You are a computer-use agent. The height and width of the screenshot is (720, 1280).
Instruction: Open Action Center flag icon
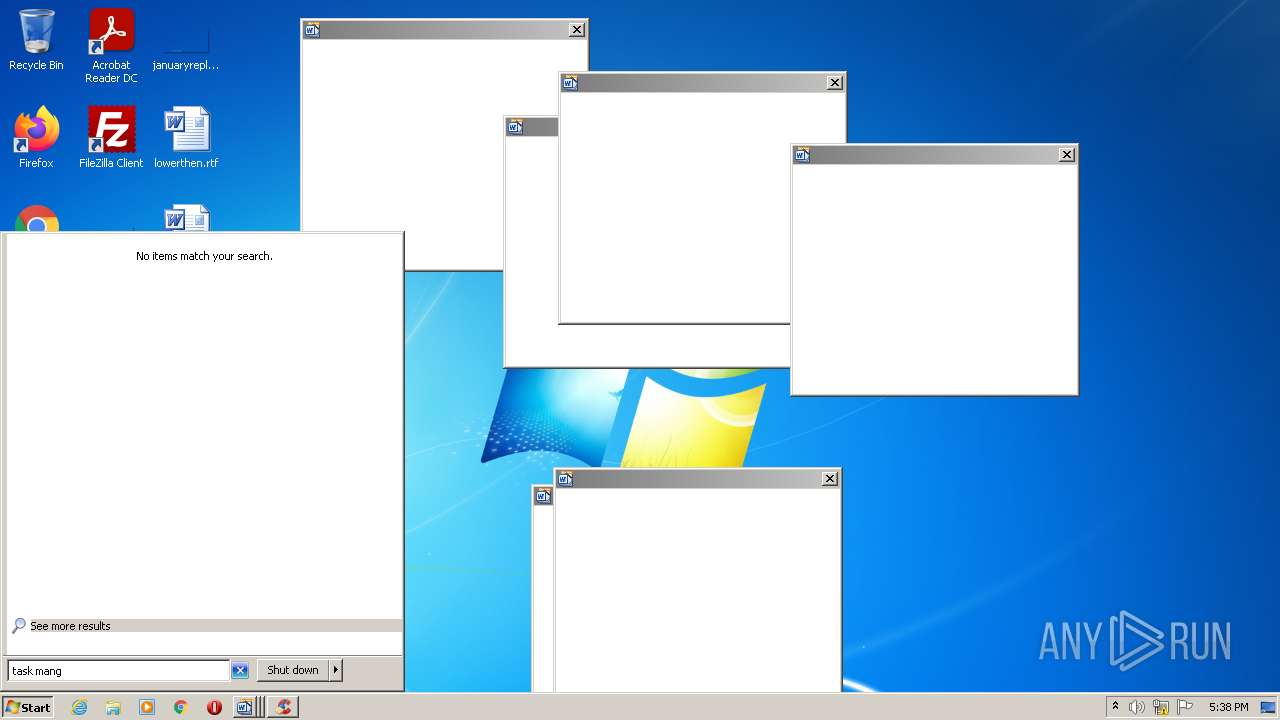pos(1185,707)
